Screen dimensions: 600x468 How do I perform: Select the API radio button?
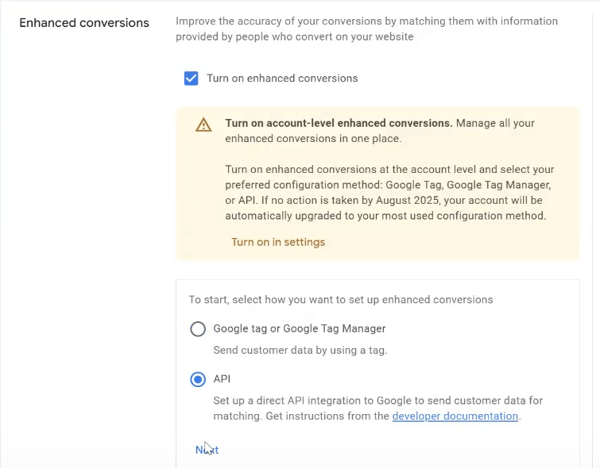tap(198, 379)
